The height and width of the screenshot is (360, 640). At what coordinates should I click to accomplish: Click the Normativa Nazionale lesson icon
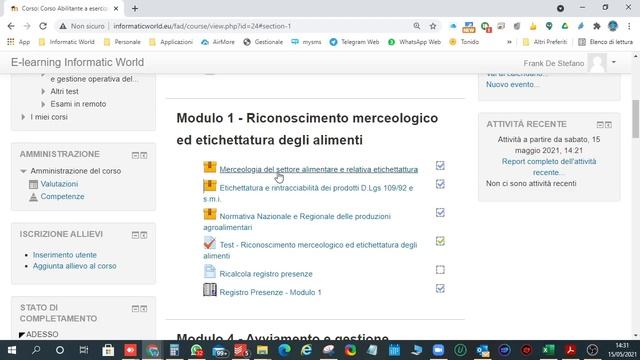click(210, 214)
